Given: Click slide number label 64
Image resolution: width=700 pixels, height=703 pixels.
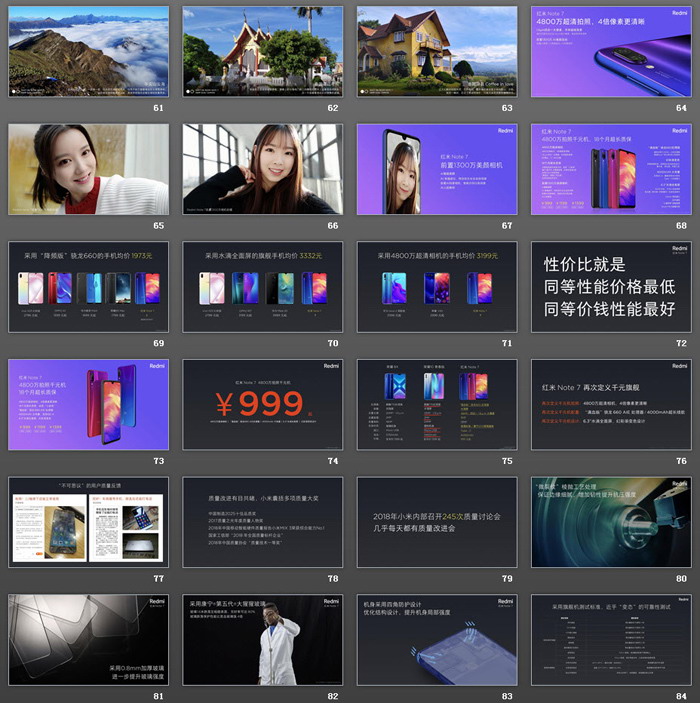Looking at the screenshot, I should click(x=681, y=108).
